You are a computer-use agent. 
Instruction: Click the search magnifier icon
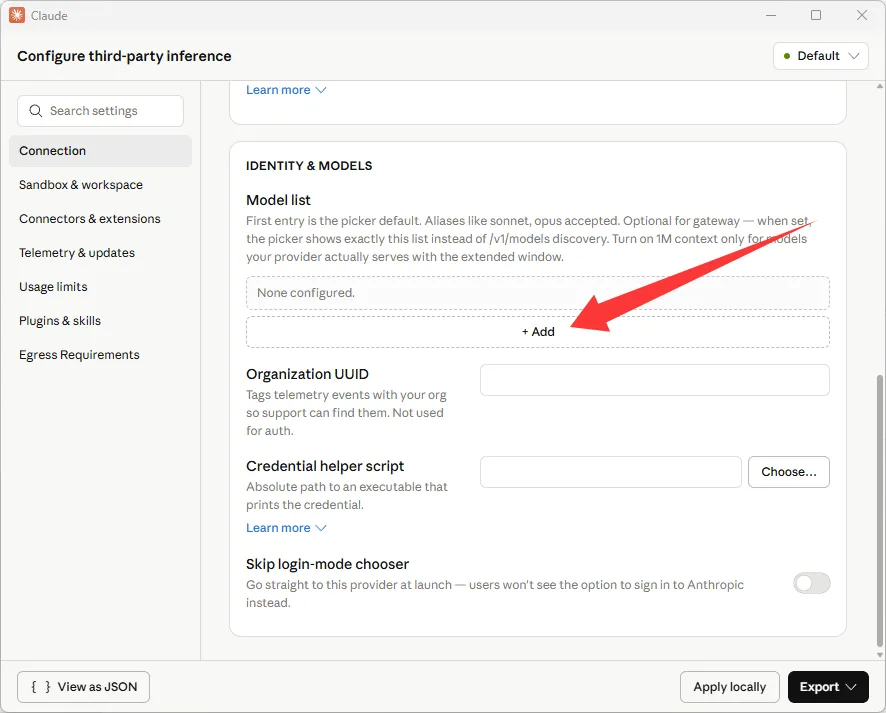tap(36, 111)
